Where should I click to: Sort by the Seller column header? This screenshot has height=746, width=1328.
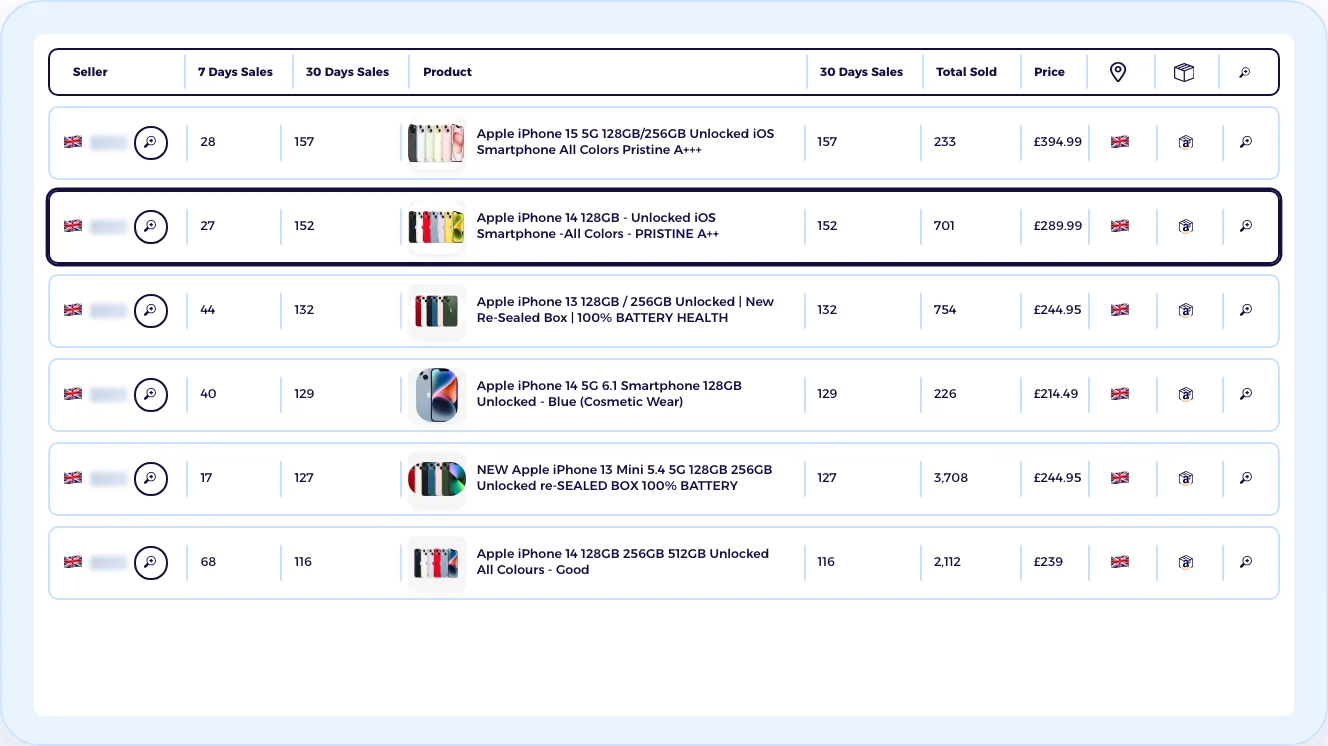[90, 72]
